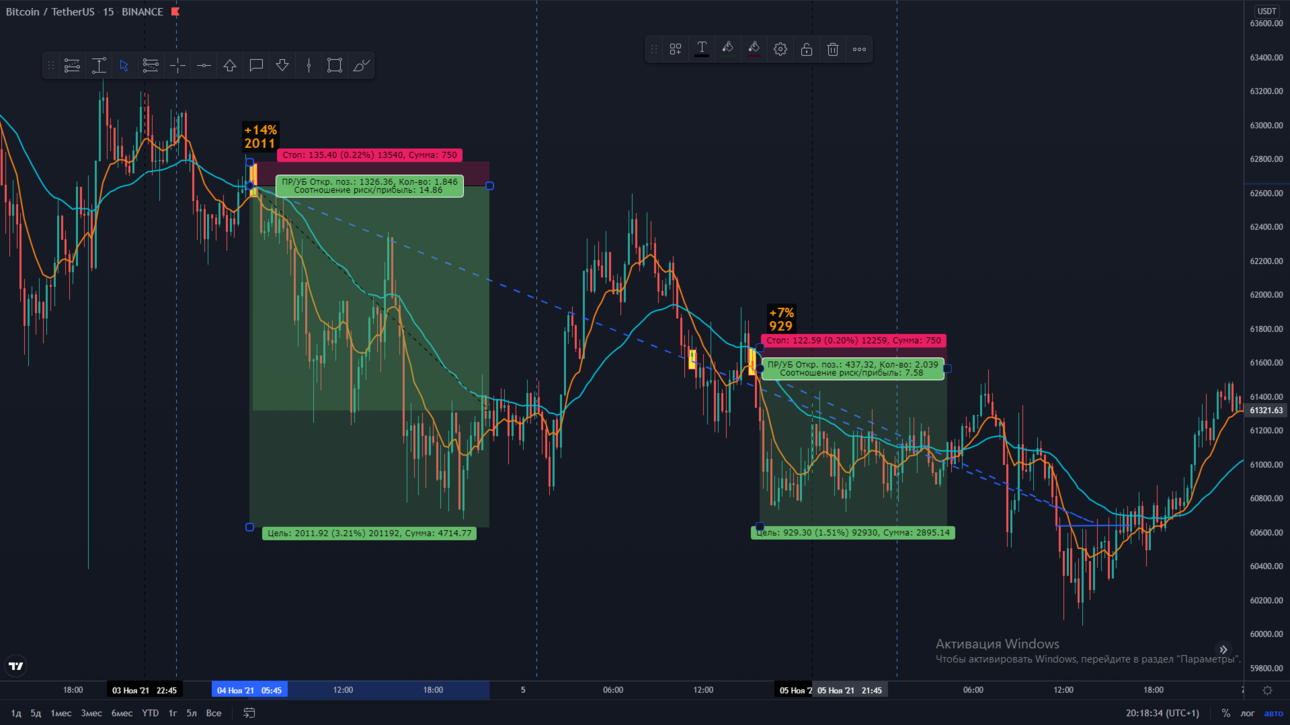The width and height of the screenshot is (1290, 725).
Task: Click the TradingView logo button
Action: pos(16,666)
